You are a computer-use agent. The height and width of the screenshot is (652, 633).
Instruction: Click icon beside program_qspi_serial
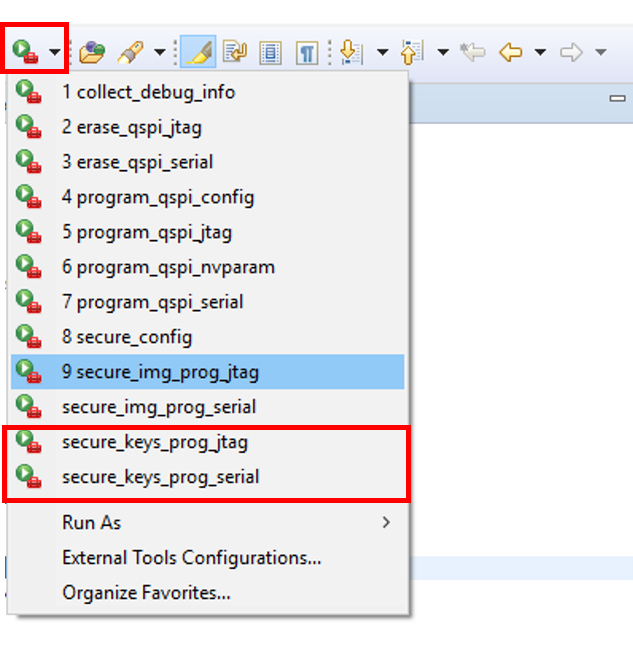[x=28, y=301]
